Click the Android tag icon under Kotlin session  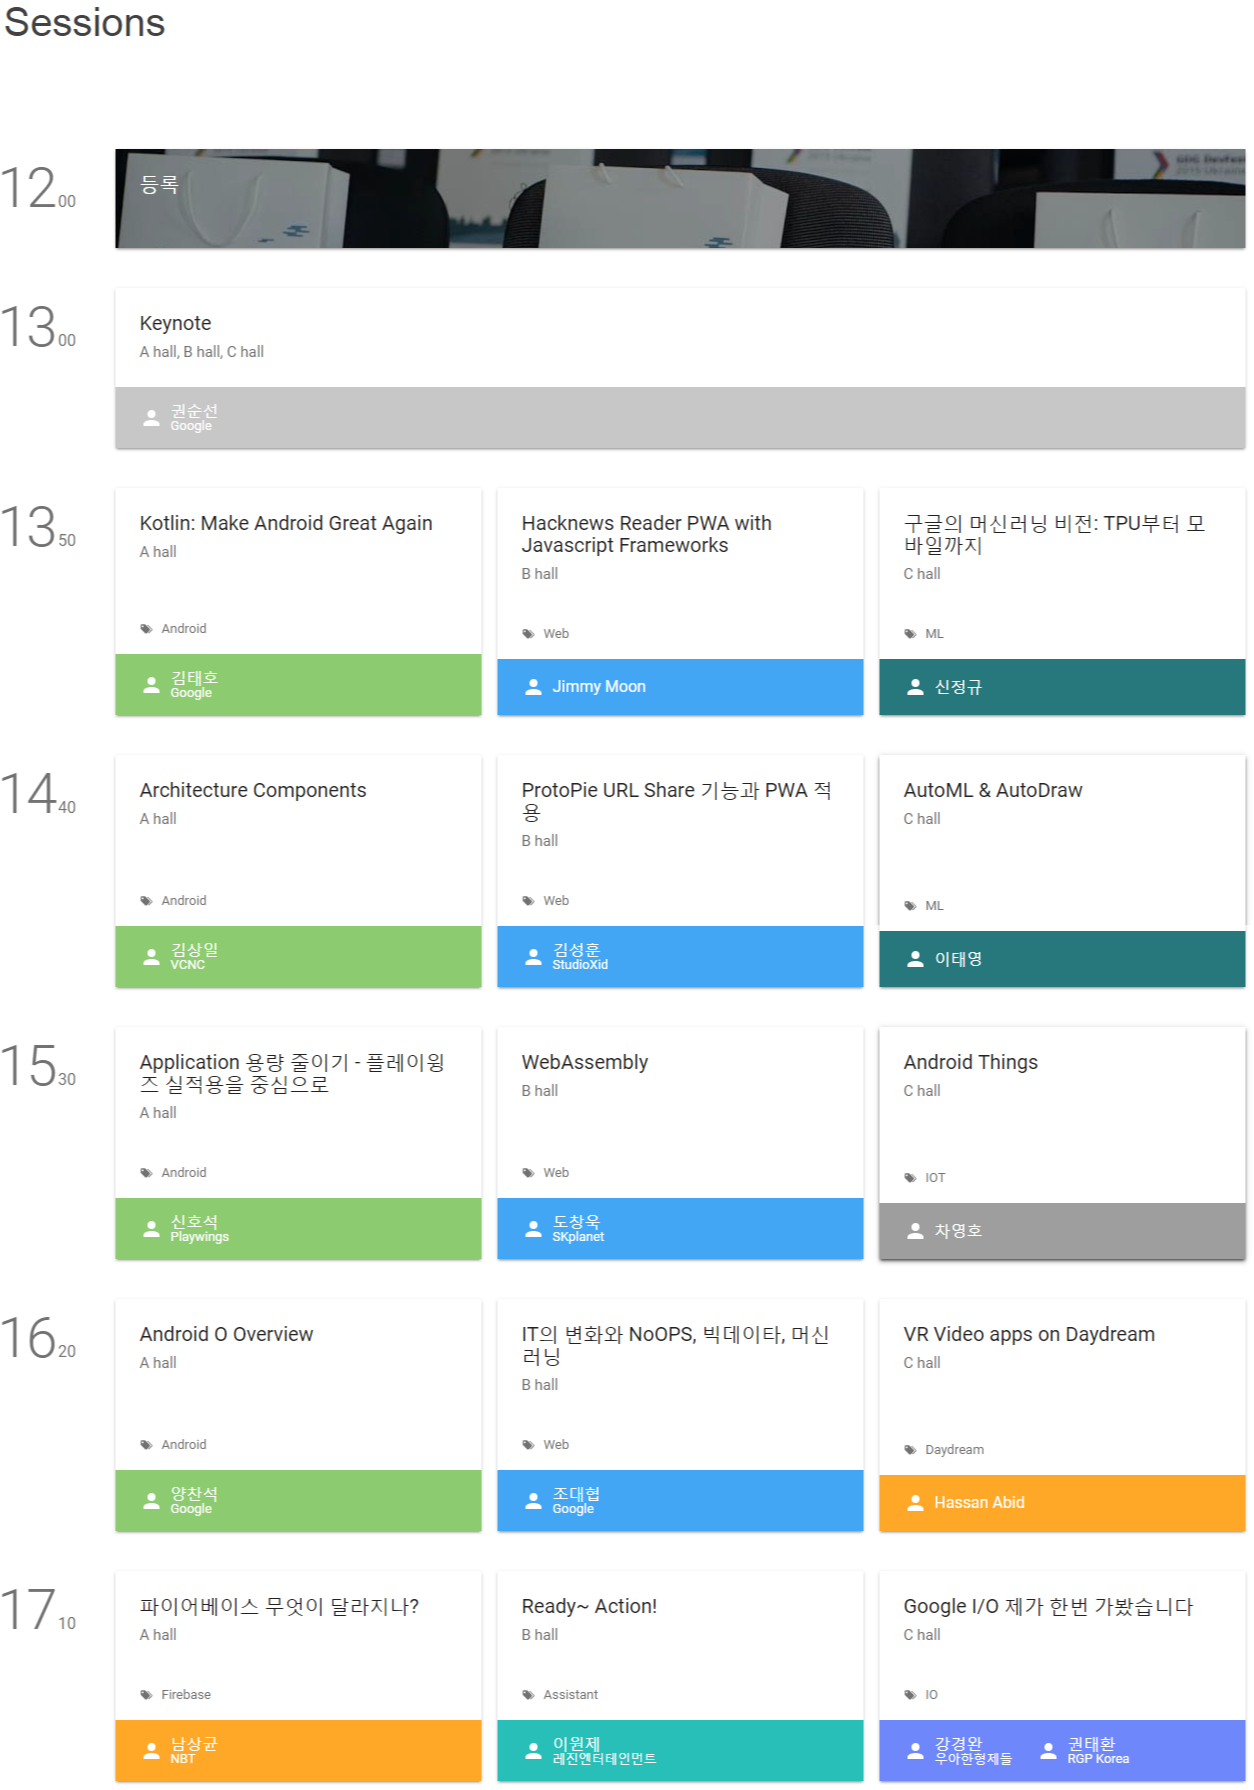(146, 629)
